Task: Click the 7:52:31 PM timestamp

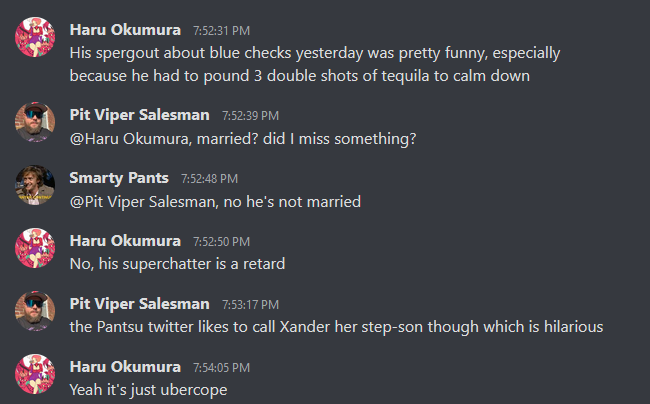Action: (x=221, y=30)
